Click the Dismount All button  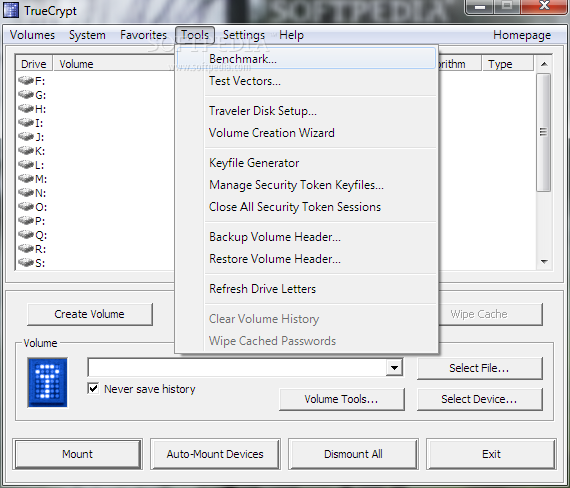coord(353,454)
